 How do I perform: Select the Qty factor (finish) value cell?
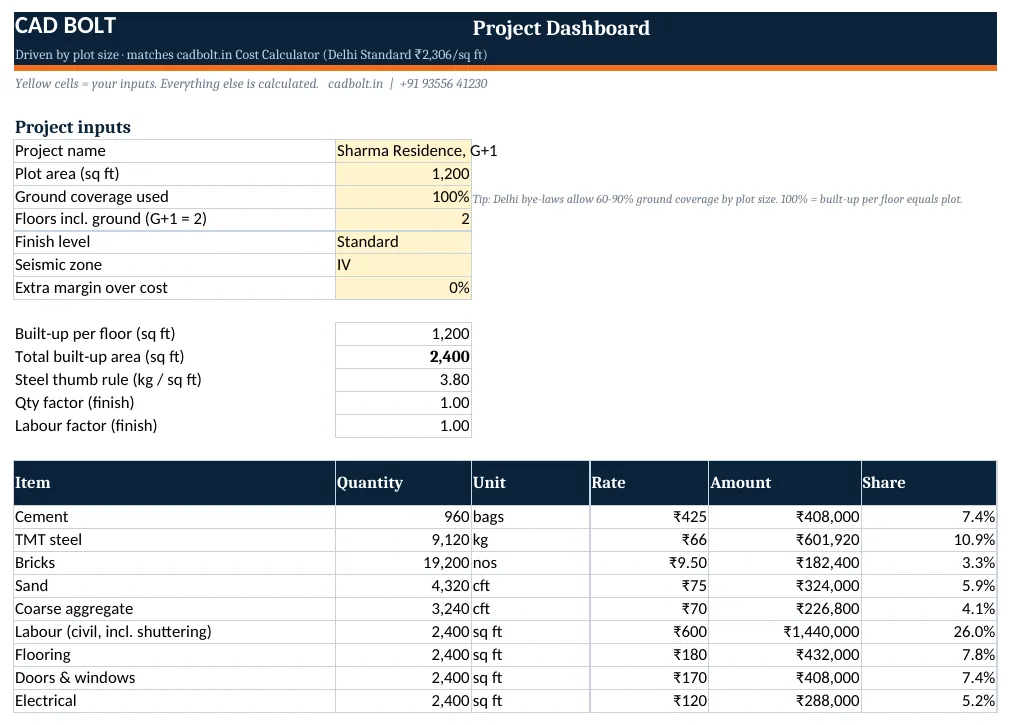(403, 403)
